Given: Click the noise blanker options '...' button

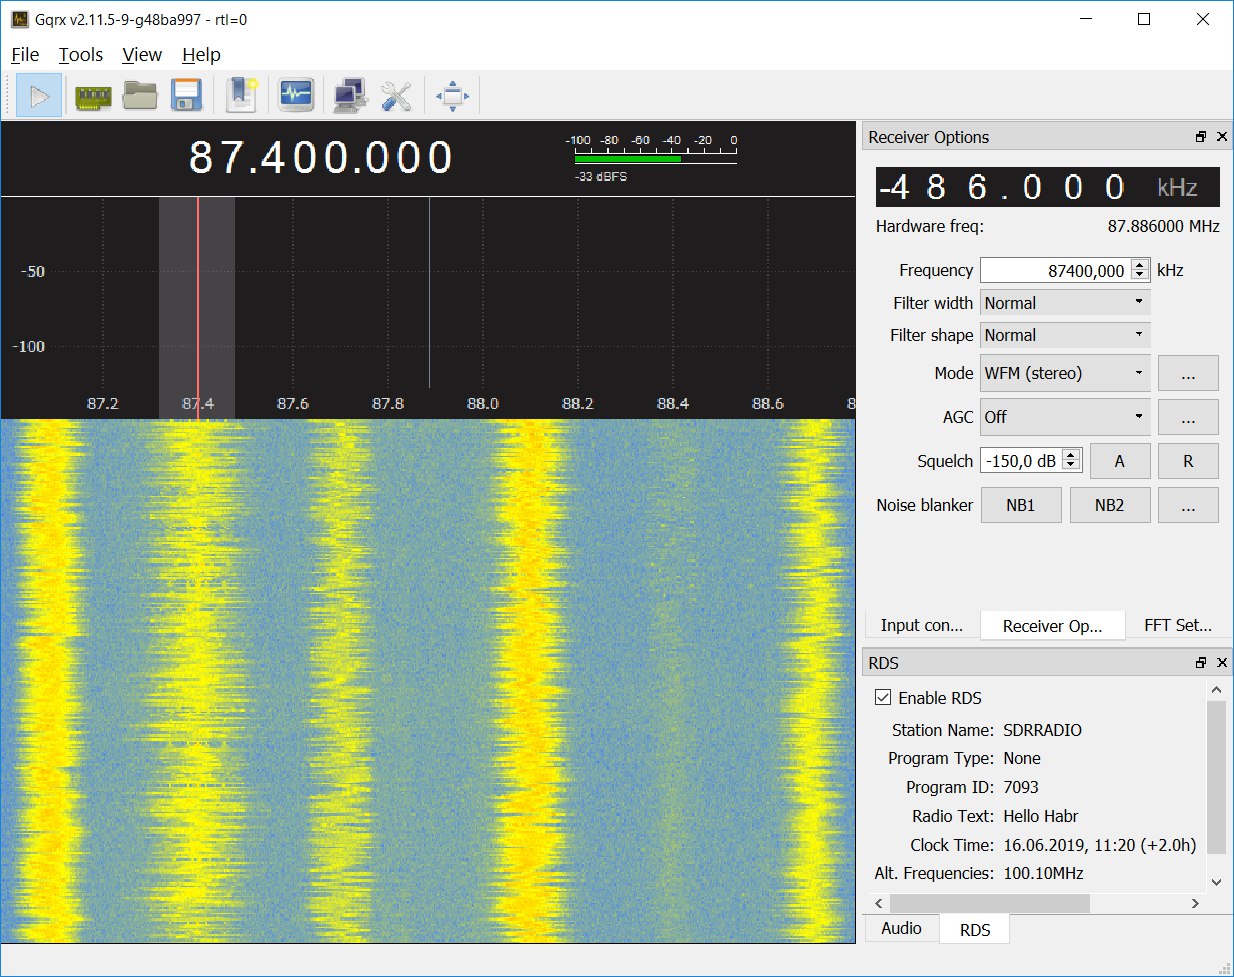Looking at the screenshot, I should [1188, 505].
